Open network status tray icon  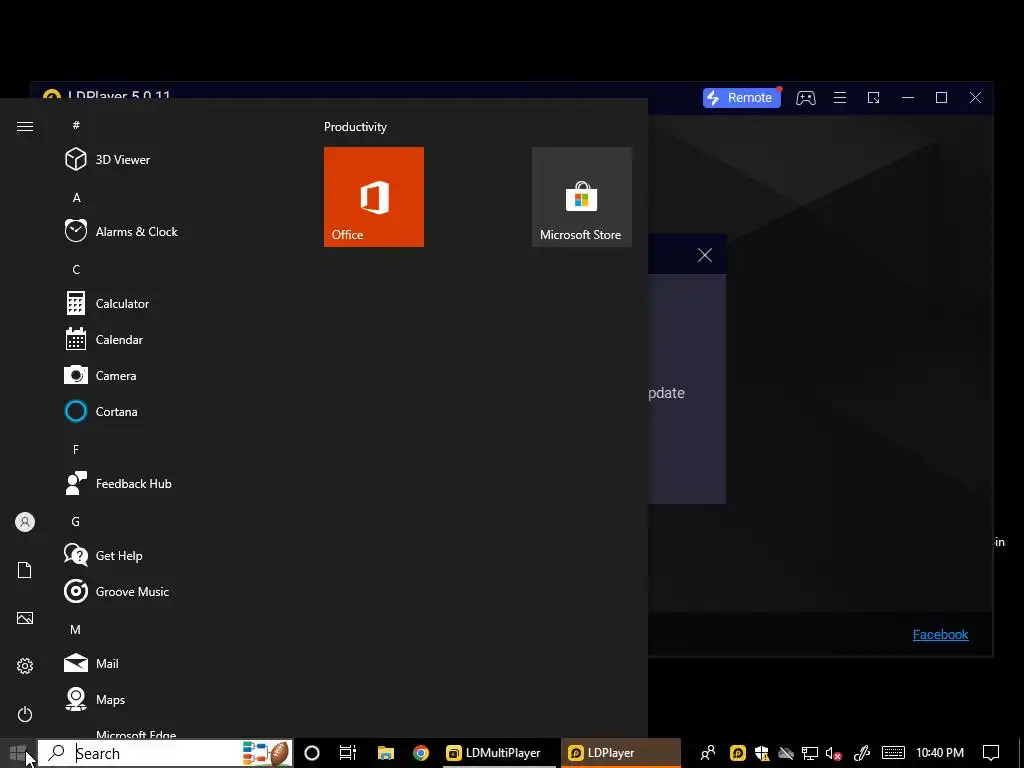tap(810, 753)
